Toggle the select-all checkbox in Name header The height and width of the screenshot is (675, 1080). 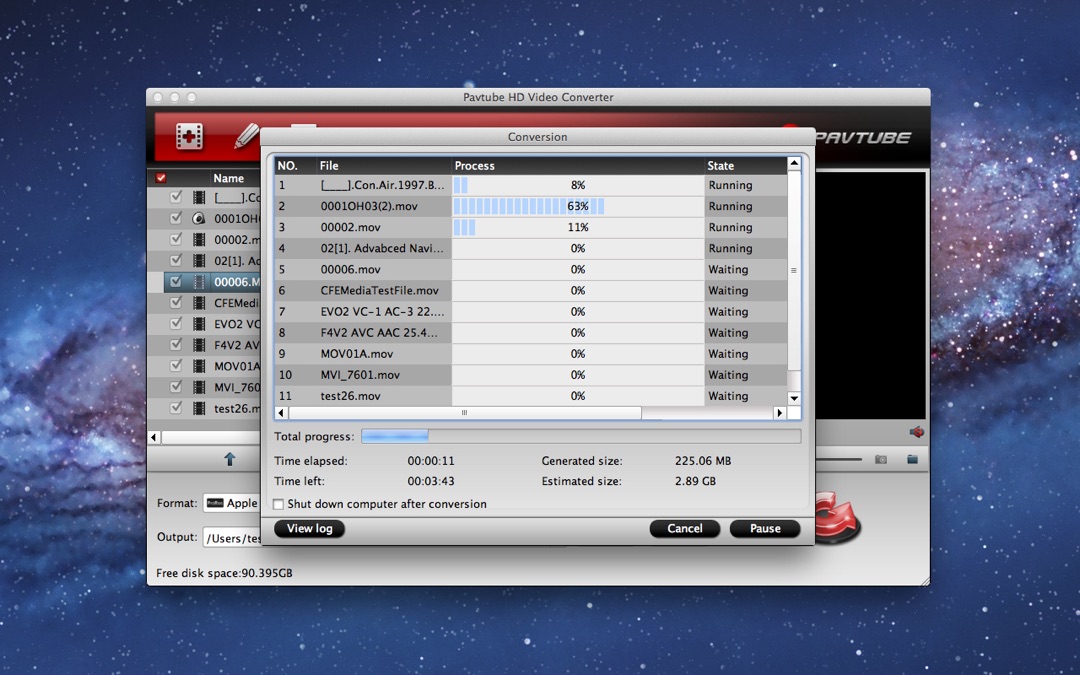pos(161,178)
